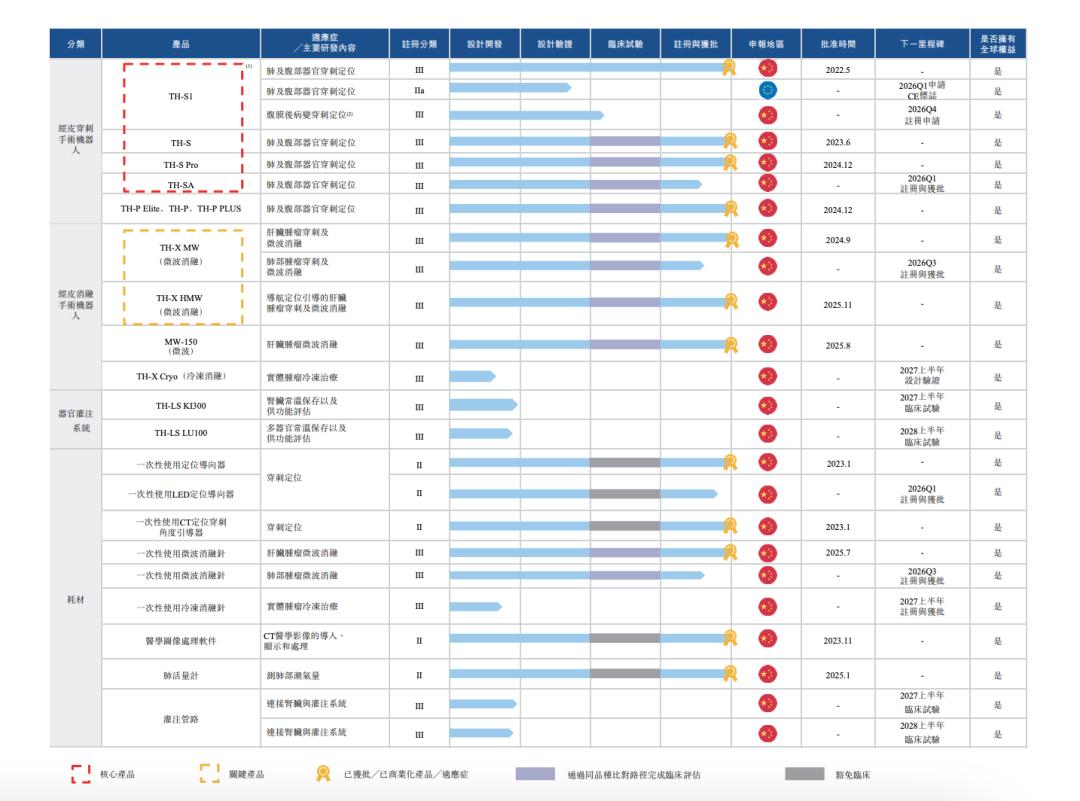The width and height of the screenshot is (1080, 801).
Task: Click the China flag in the MW-150 row
Action: (x=767, y=344)
